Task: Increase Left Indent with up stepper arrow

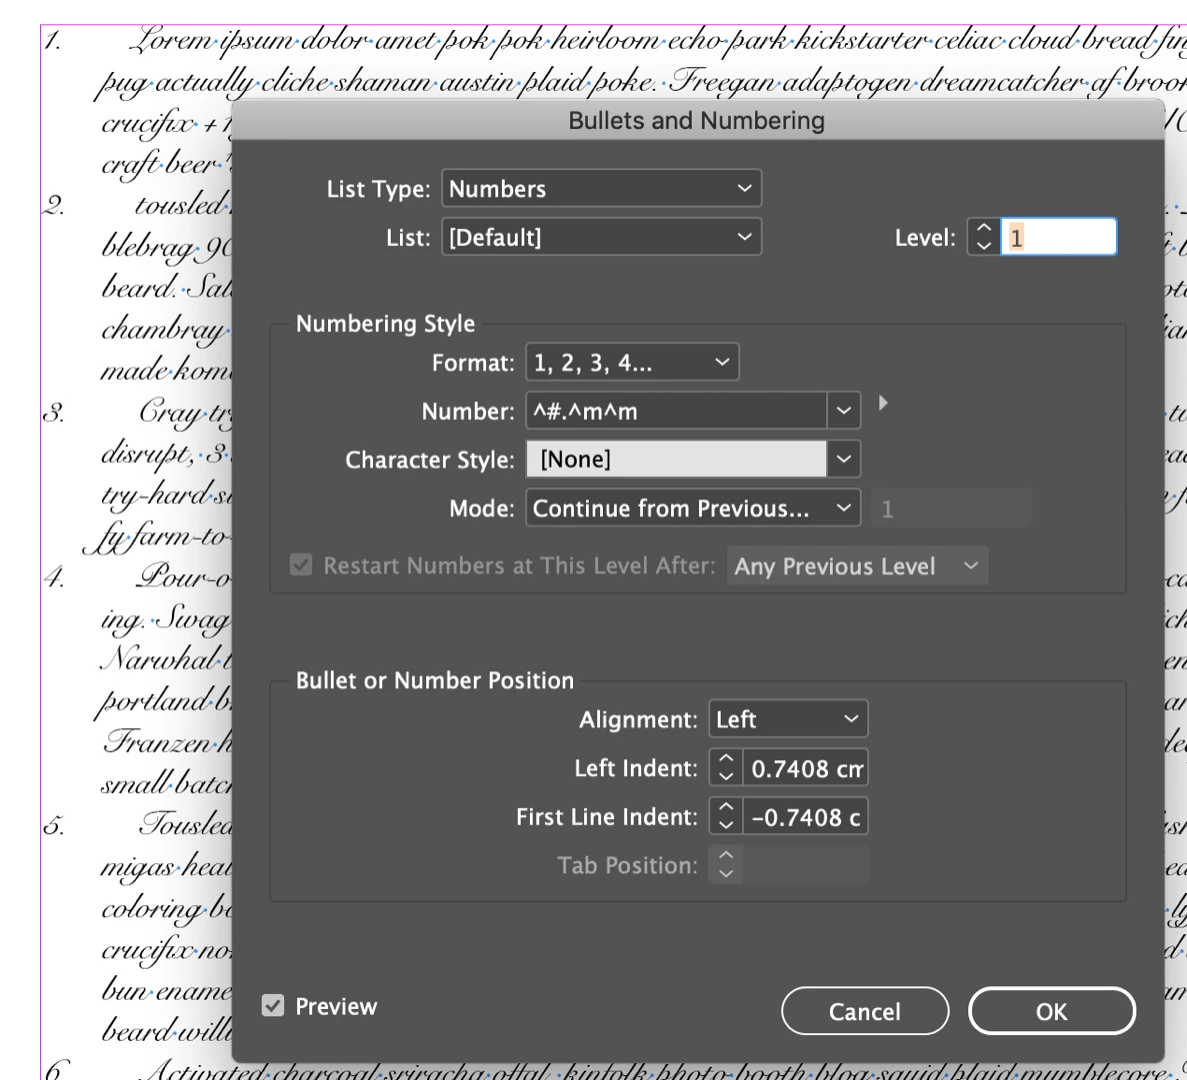Action: pos(726,759)
